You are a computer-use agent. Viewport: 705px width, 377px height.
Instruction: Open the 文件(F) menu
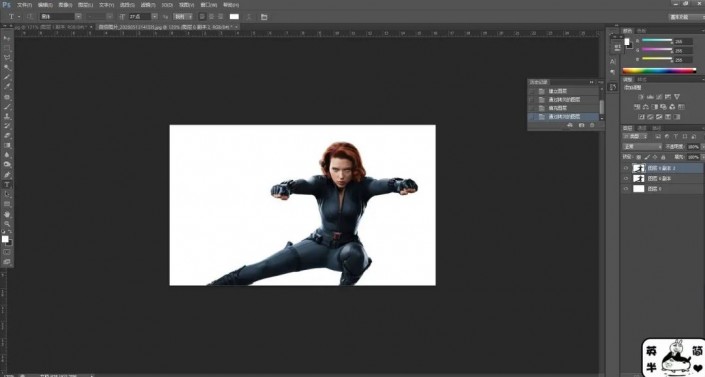point(24,5)
